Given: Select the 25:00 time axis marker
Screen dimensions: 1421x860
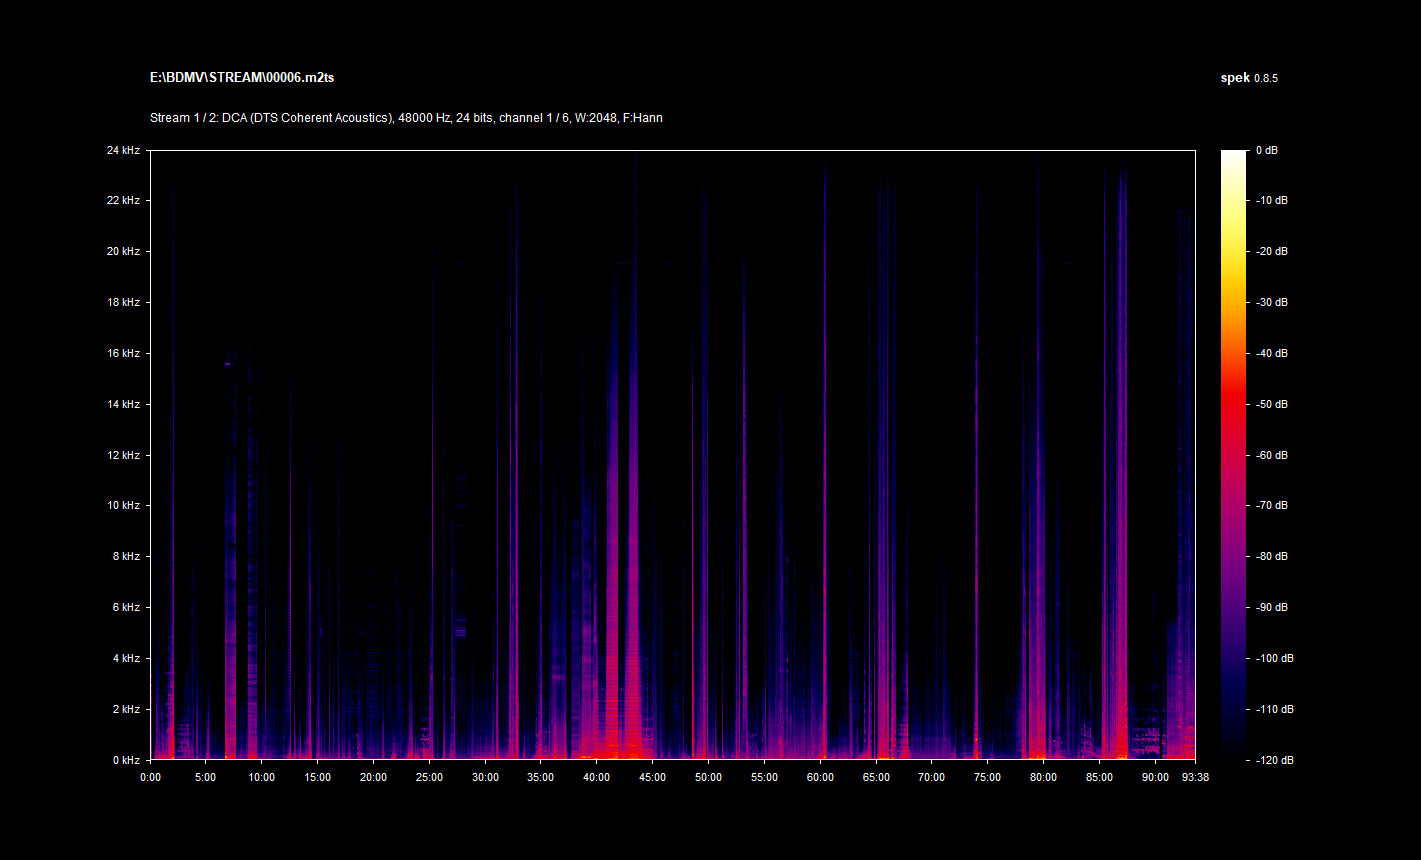Looking at the screenshot, I should point(429,776).
